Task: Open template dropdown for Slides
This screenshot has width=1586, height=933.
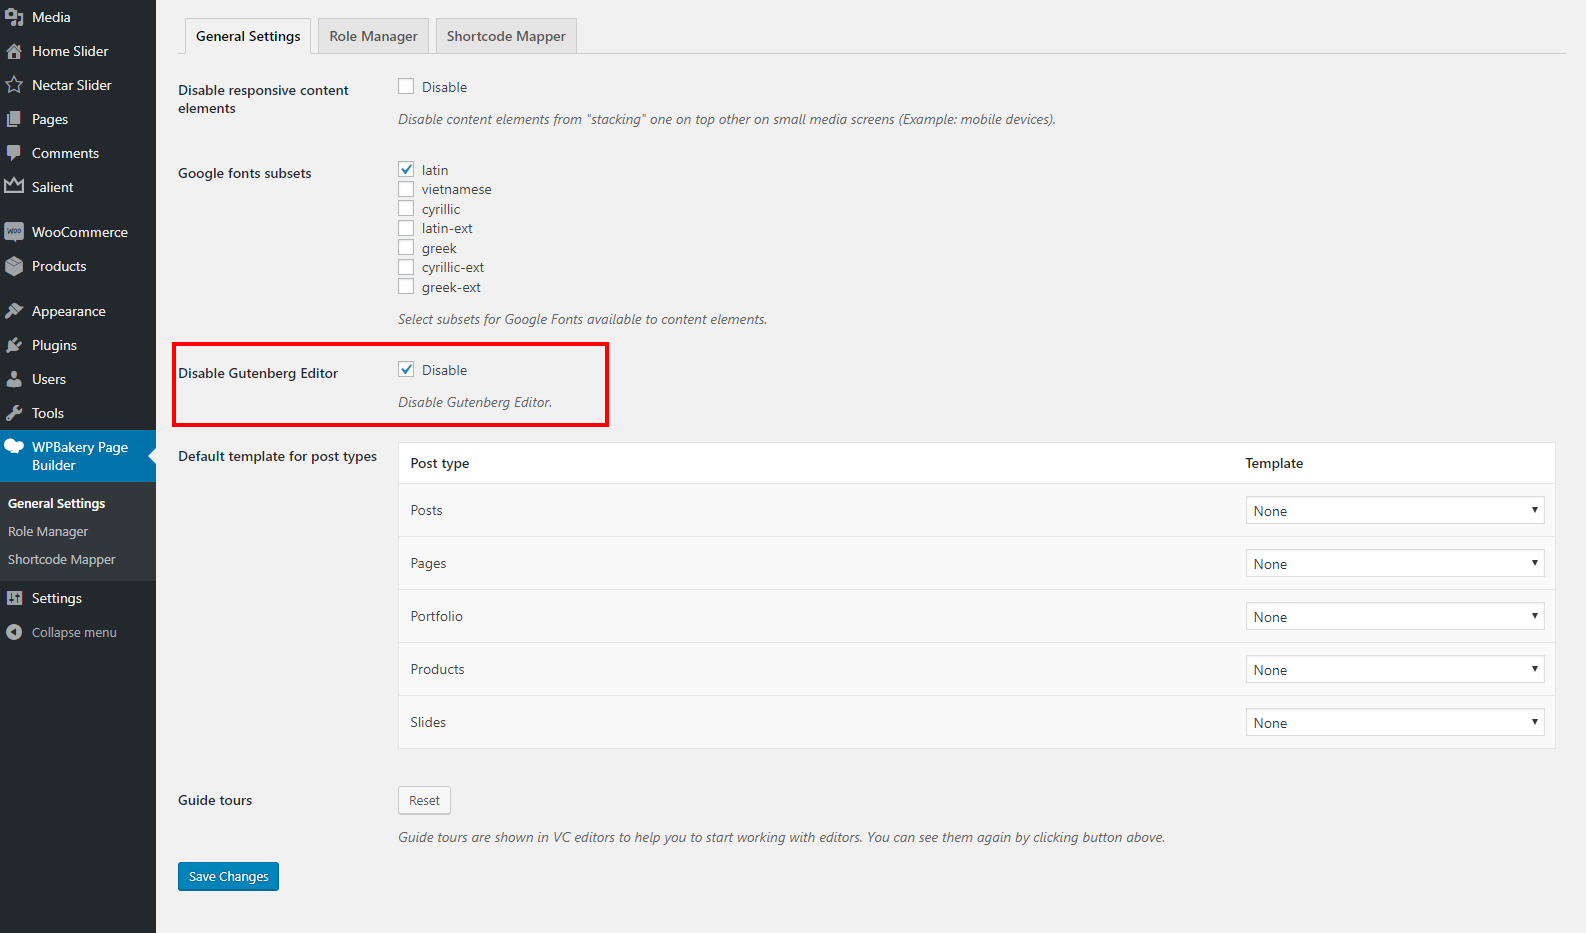Action: [1394, 723]
